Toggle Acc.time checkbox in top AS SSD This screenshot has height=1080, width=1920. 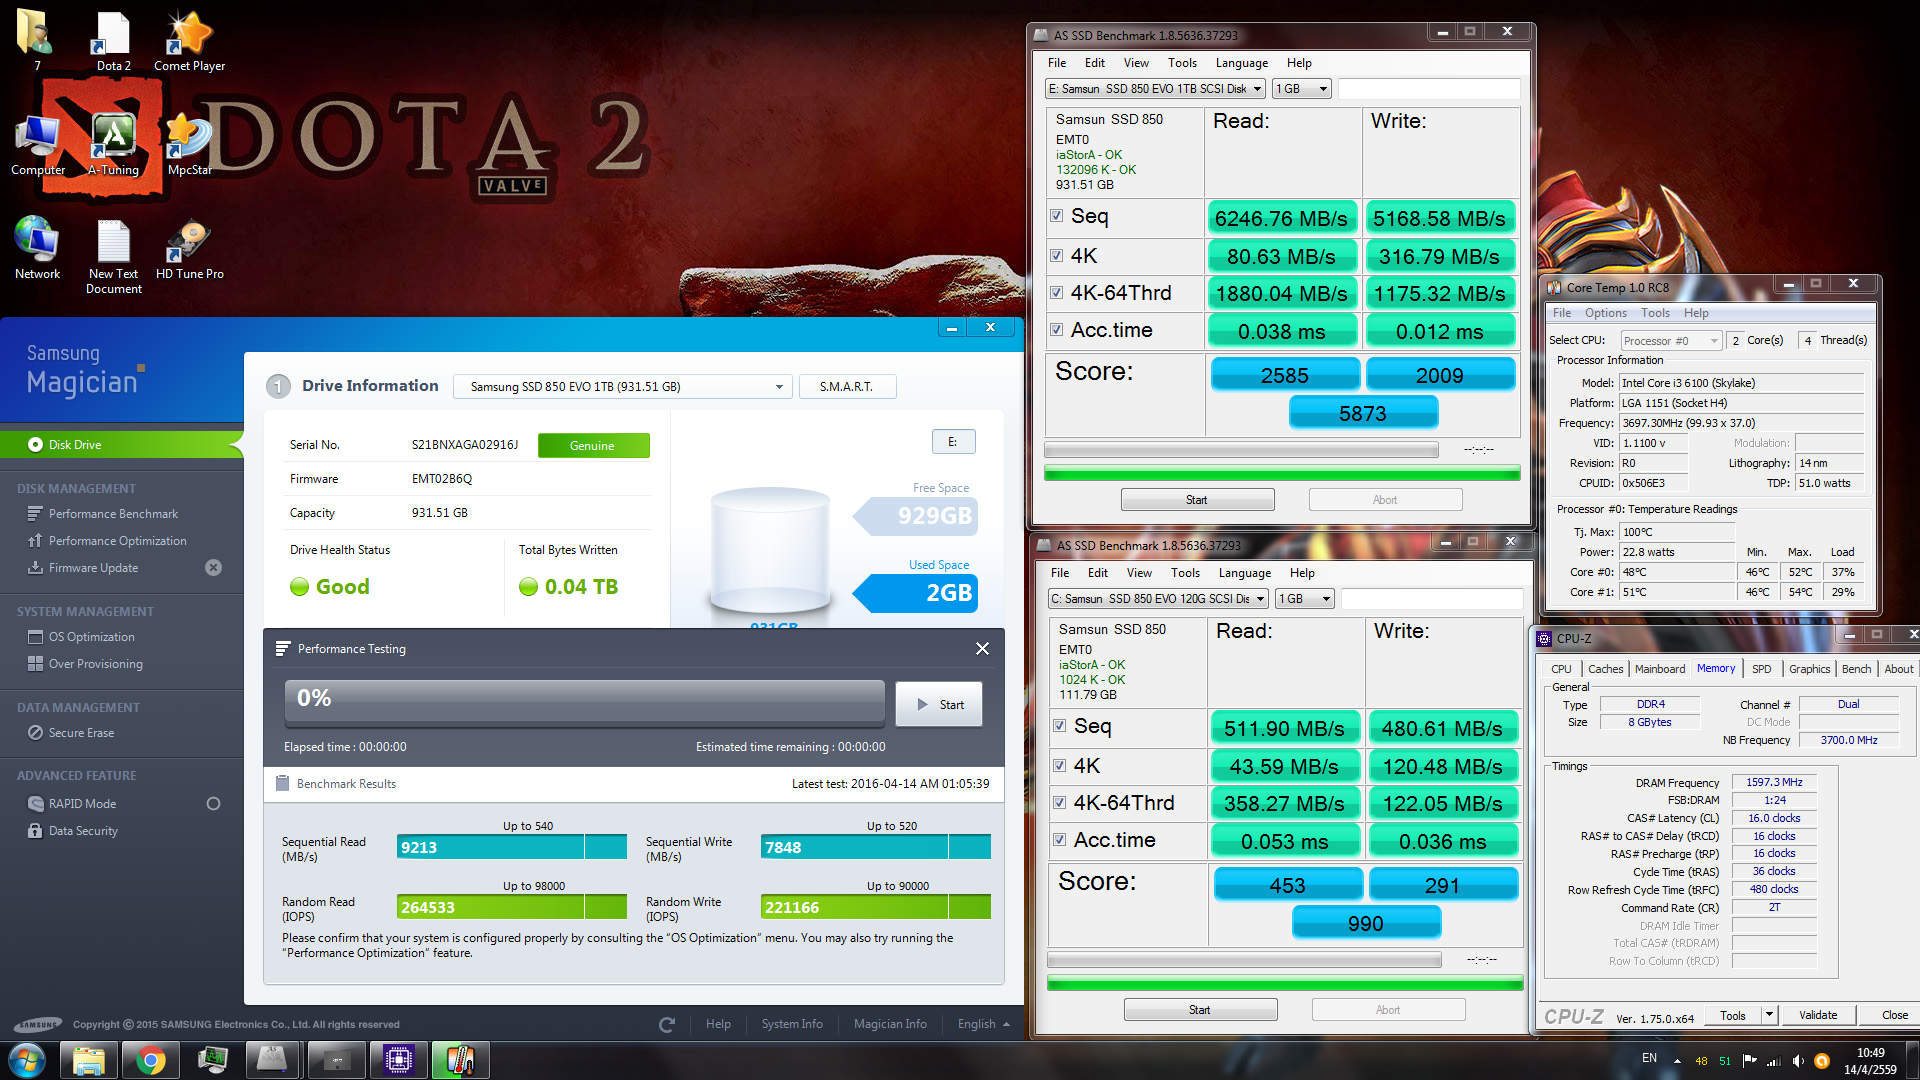point(1057,330)
